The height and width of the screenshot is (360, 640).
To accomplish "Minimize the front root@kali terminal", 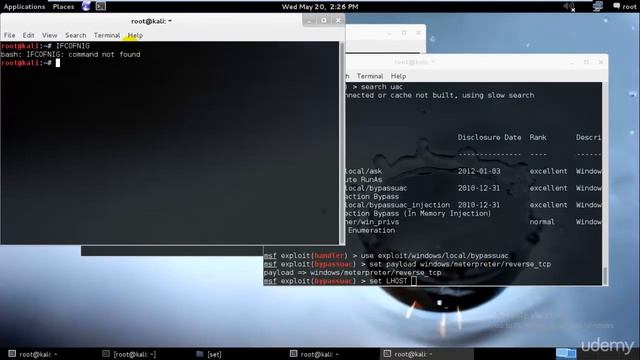I will pos(309,20).
